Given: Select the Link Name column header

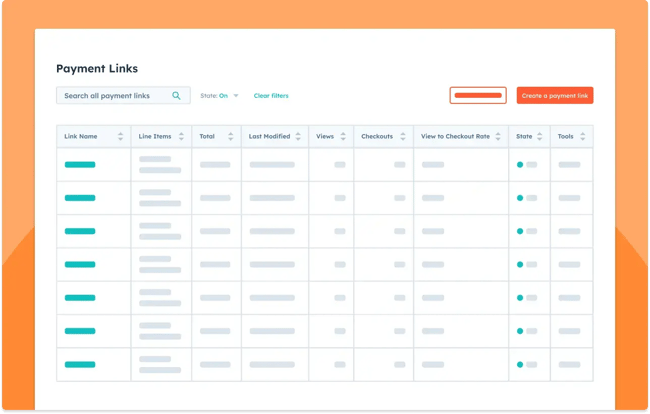Looking at the screenshot, I should (81, 136).
